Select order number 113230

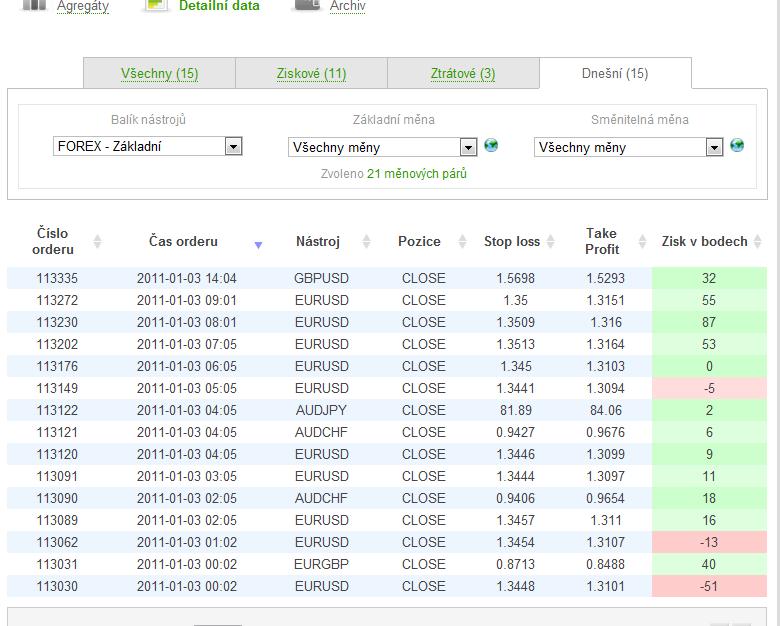[57, 322]
